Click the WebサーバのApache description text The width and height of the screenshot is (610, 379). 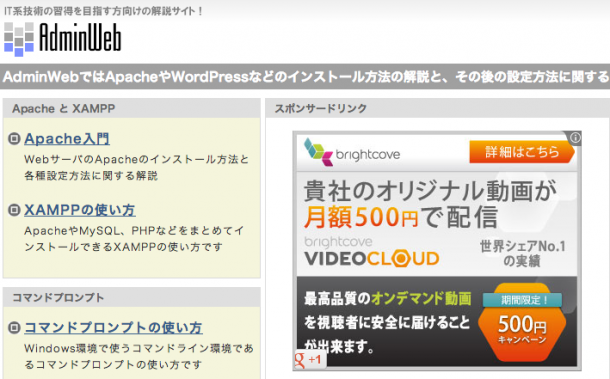[x=137, y=167]
